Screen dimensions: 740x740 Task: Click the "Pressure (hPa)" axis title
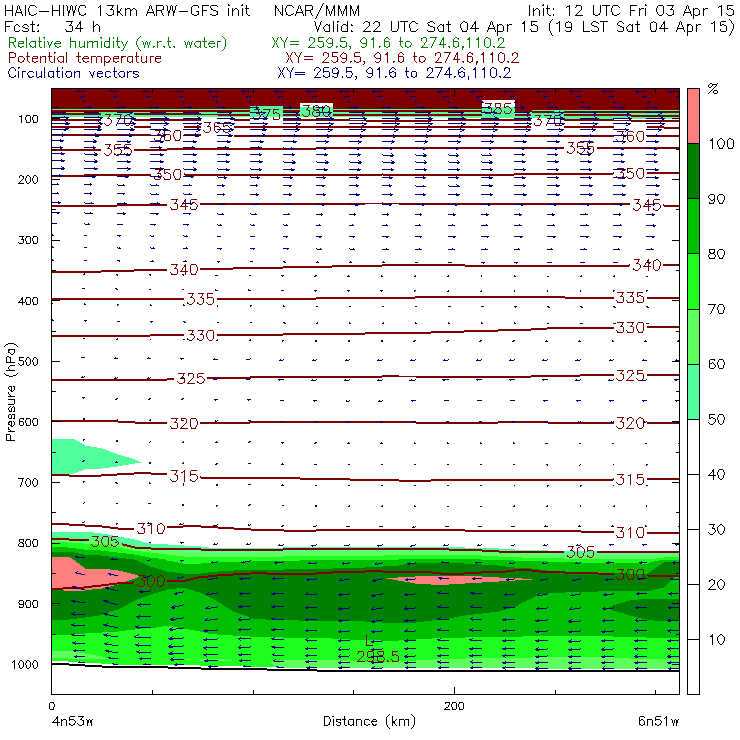click(x=10, y=392)
